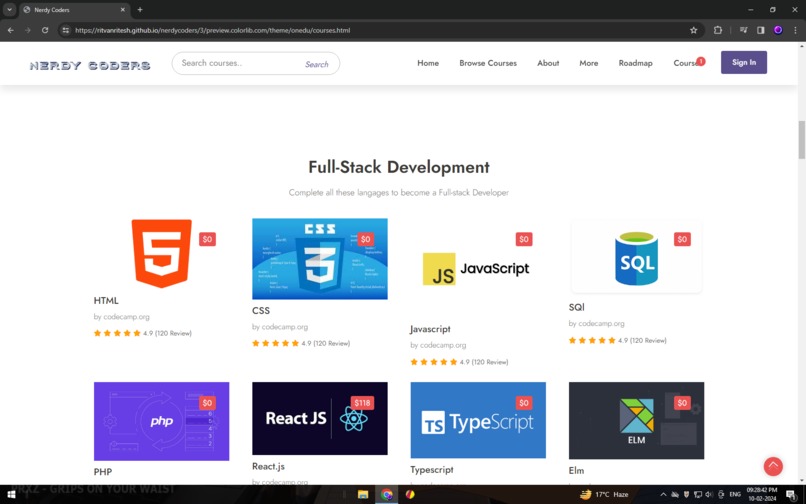Click the browser back arrow
The width and height of the screenshot is (806, 504).
click(11, 30)
